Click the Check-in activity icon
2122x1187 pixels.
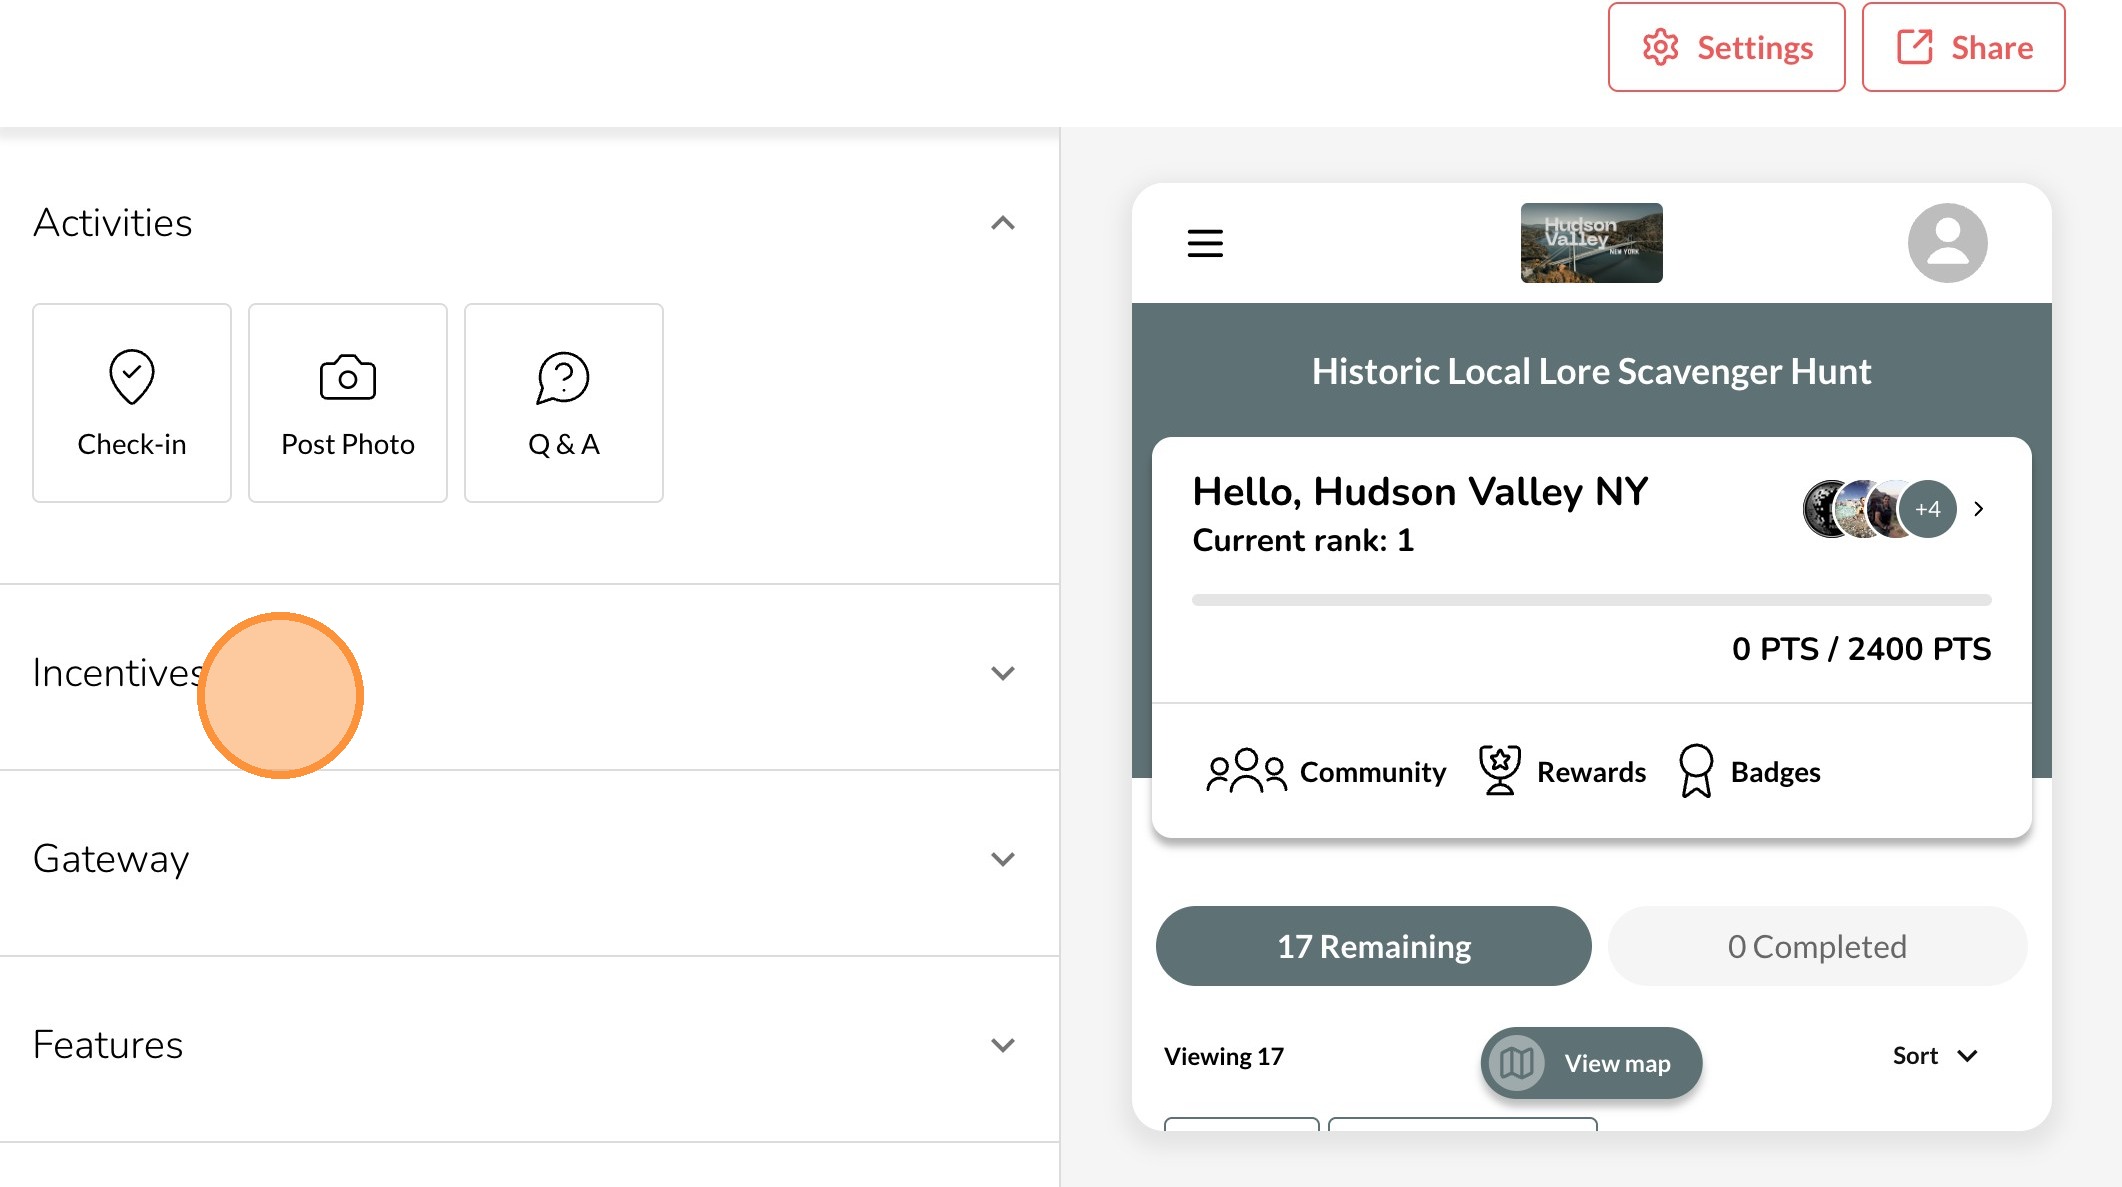coord(132,377)
